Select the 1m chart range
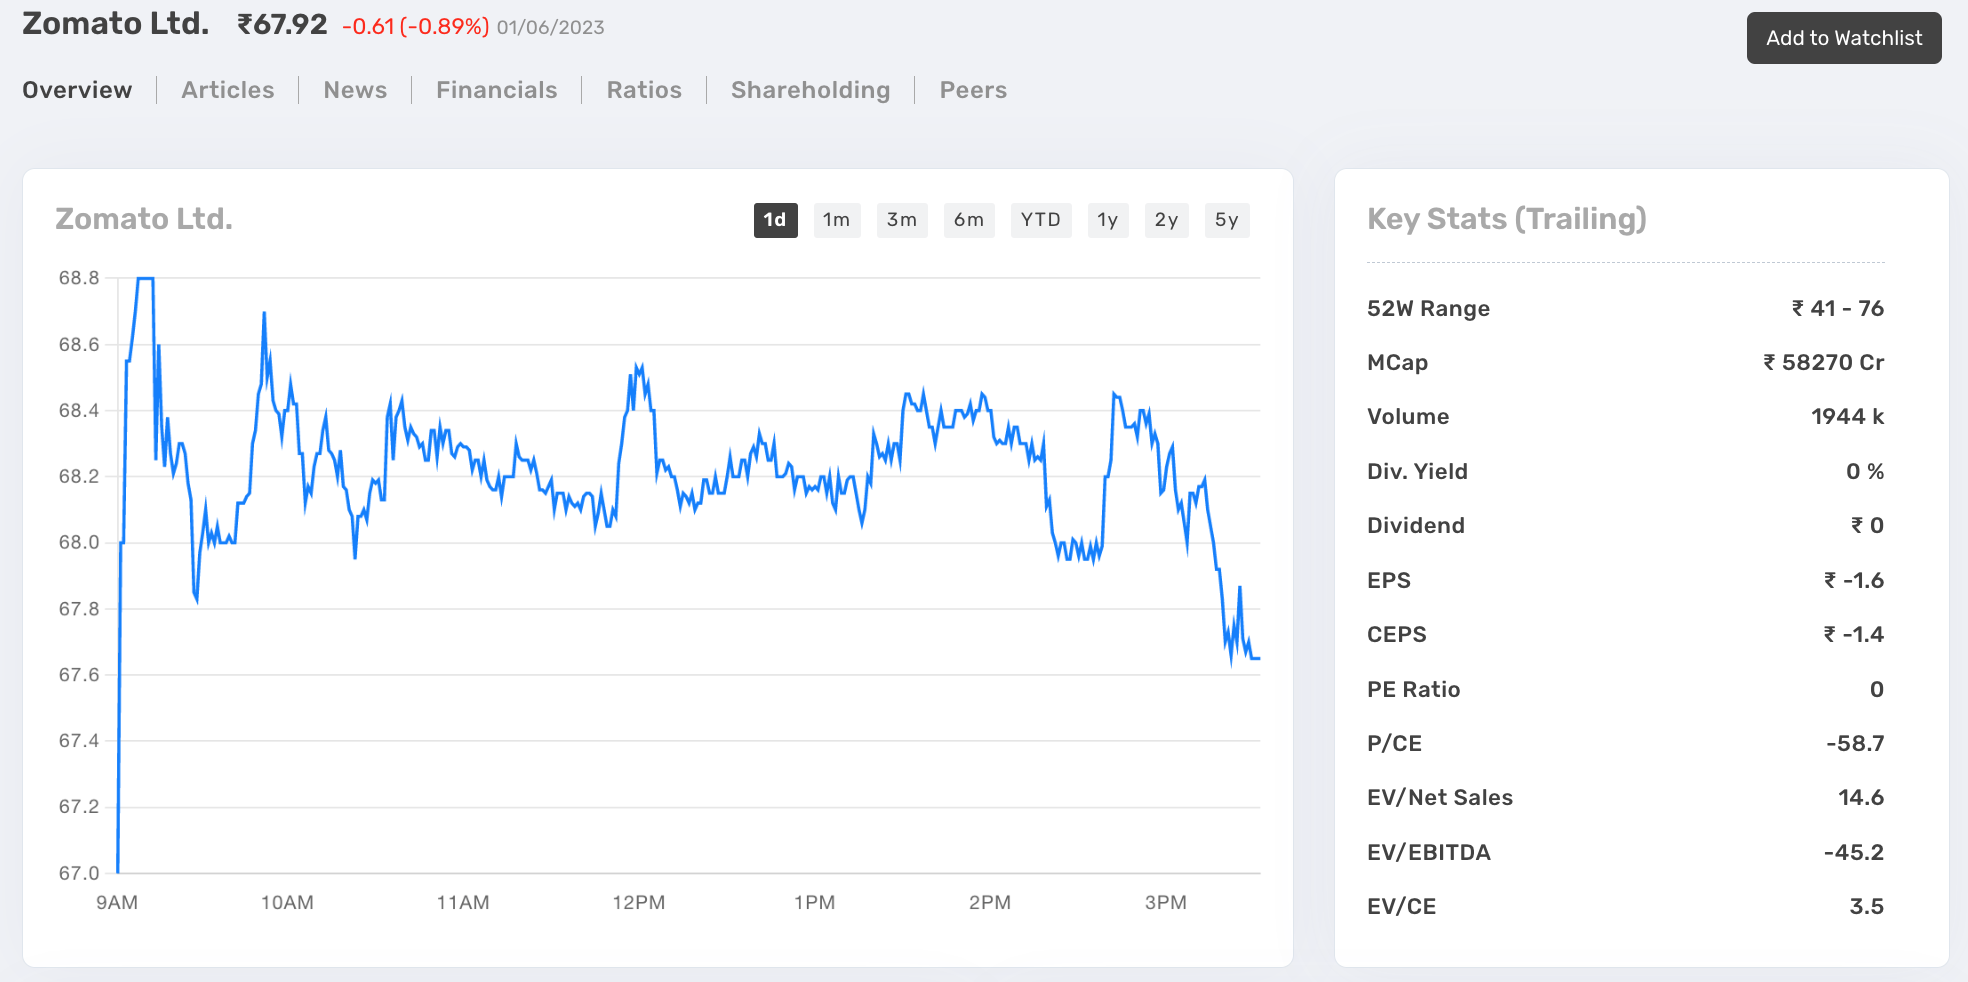 [836, 220]
